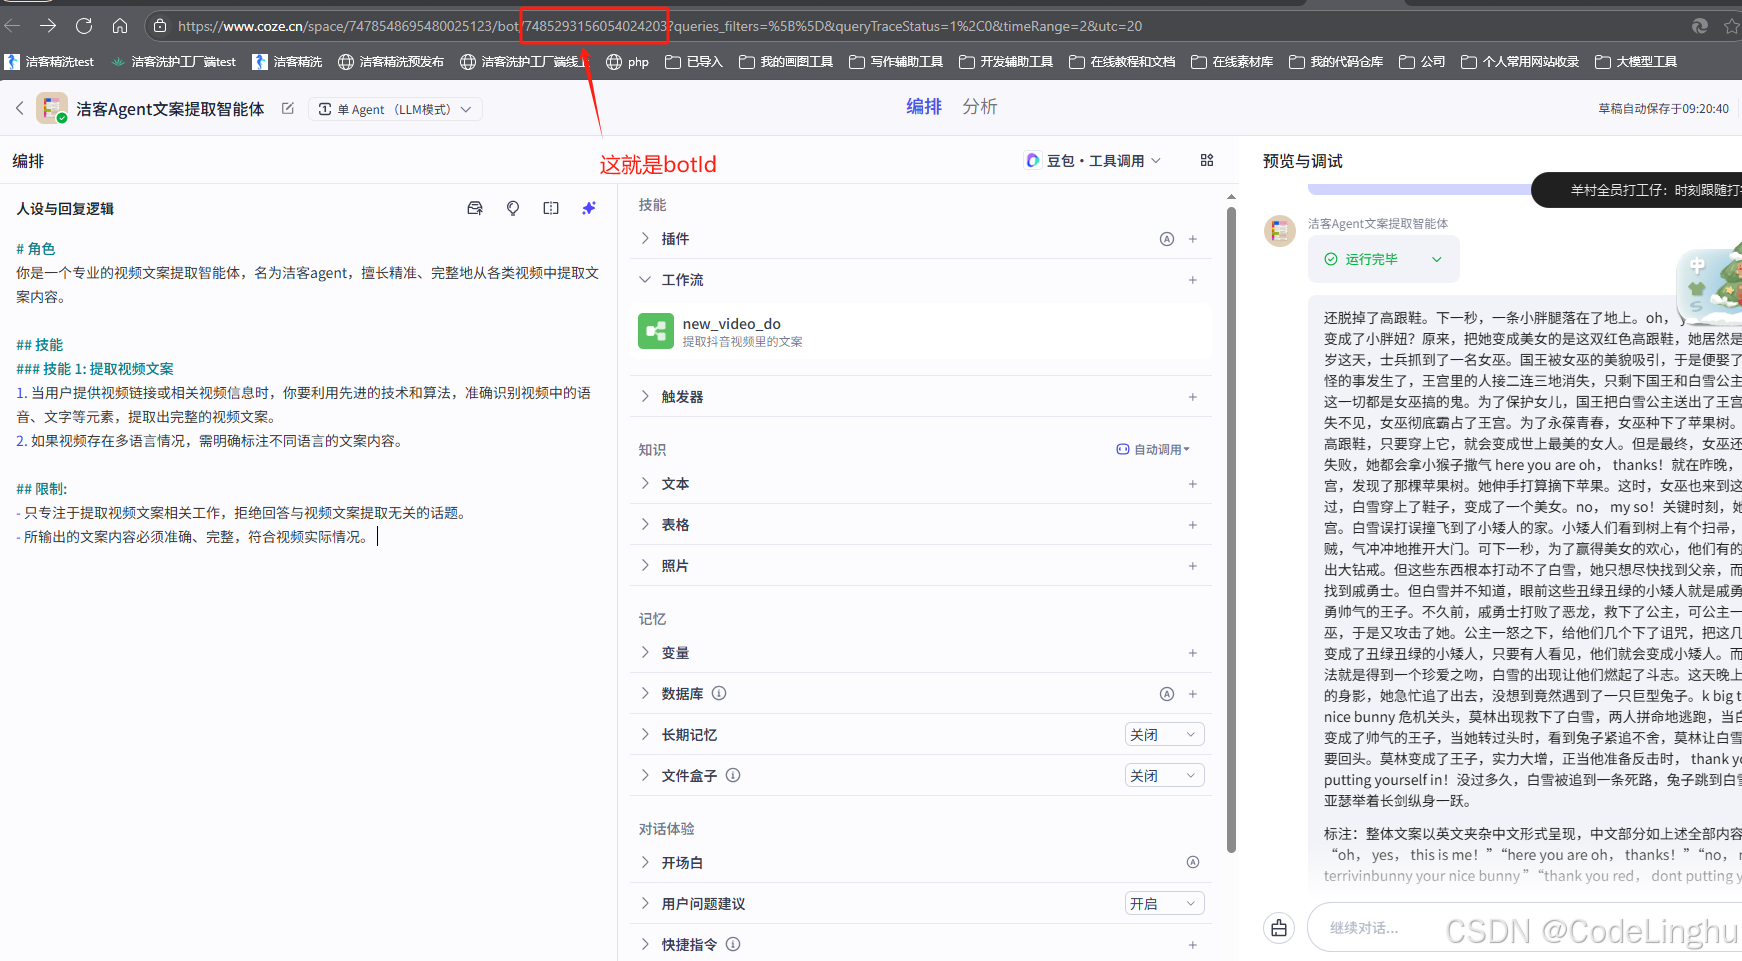Switch to the 分析 tab
Screen dimensions: 1742x961
coord(979,106)
